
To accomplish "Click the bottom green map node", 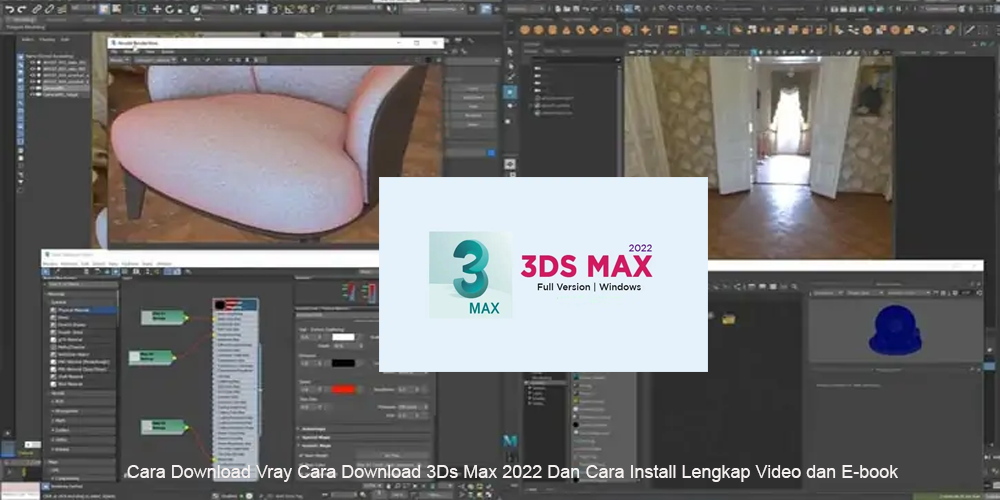I will click(163, 427).
